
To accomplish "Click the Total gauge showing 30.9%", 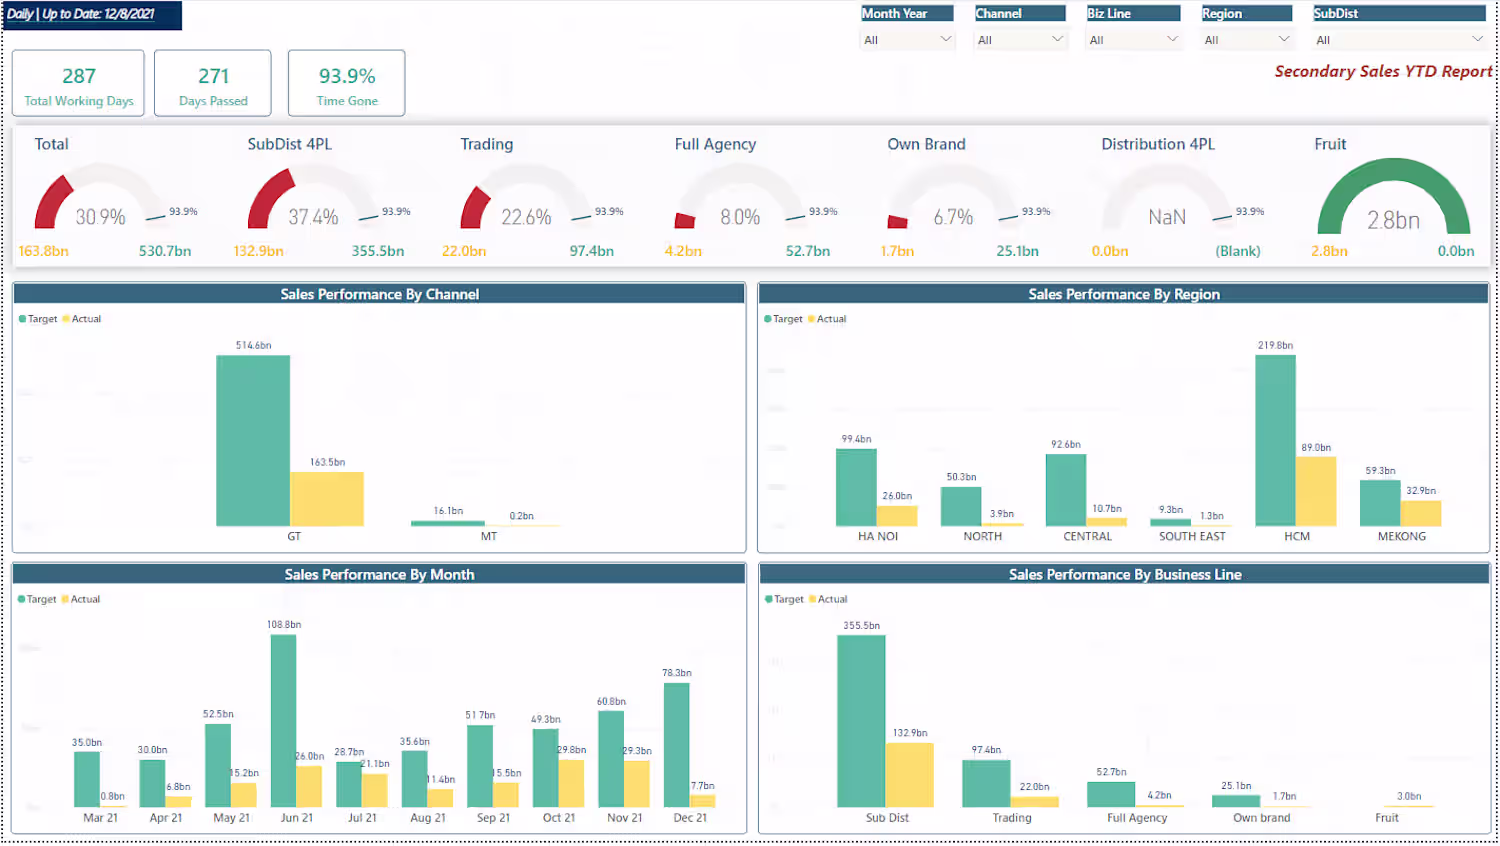I will coord(100,201).
